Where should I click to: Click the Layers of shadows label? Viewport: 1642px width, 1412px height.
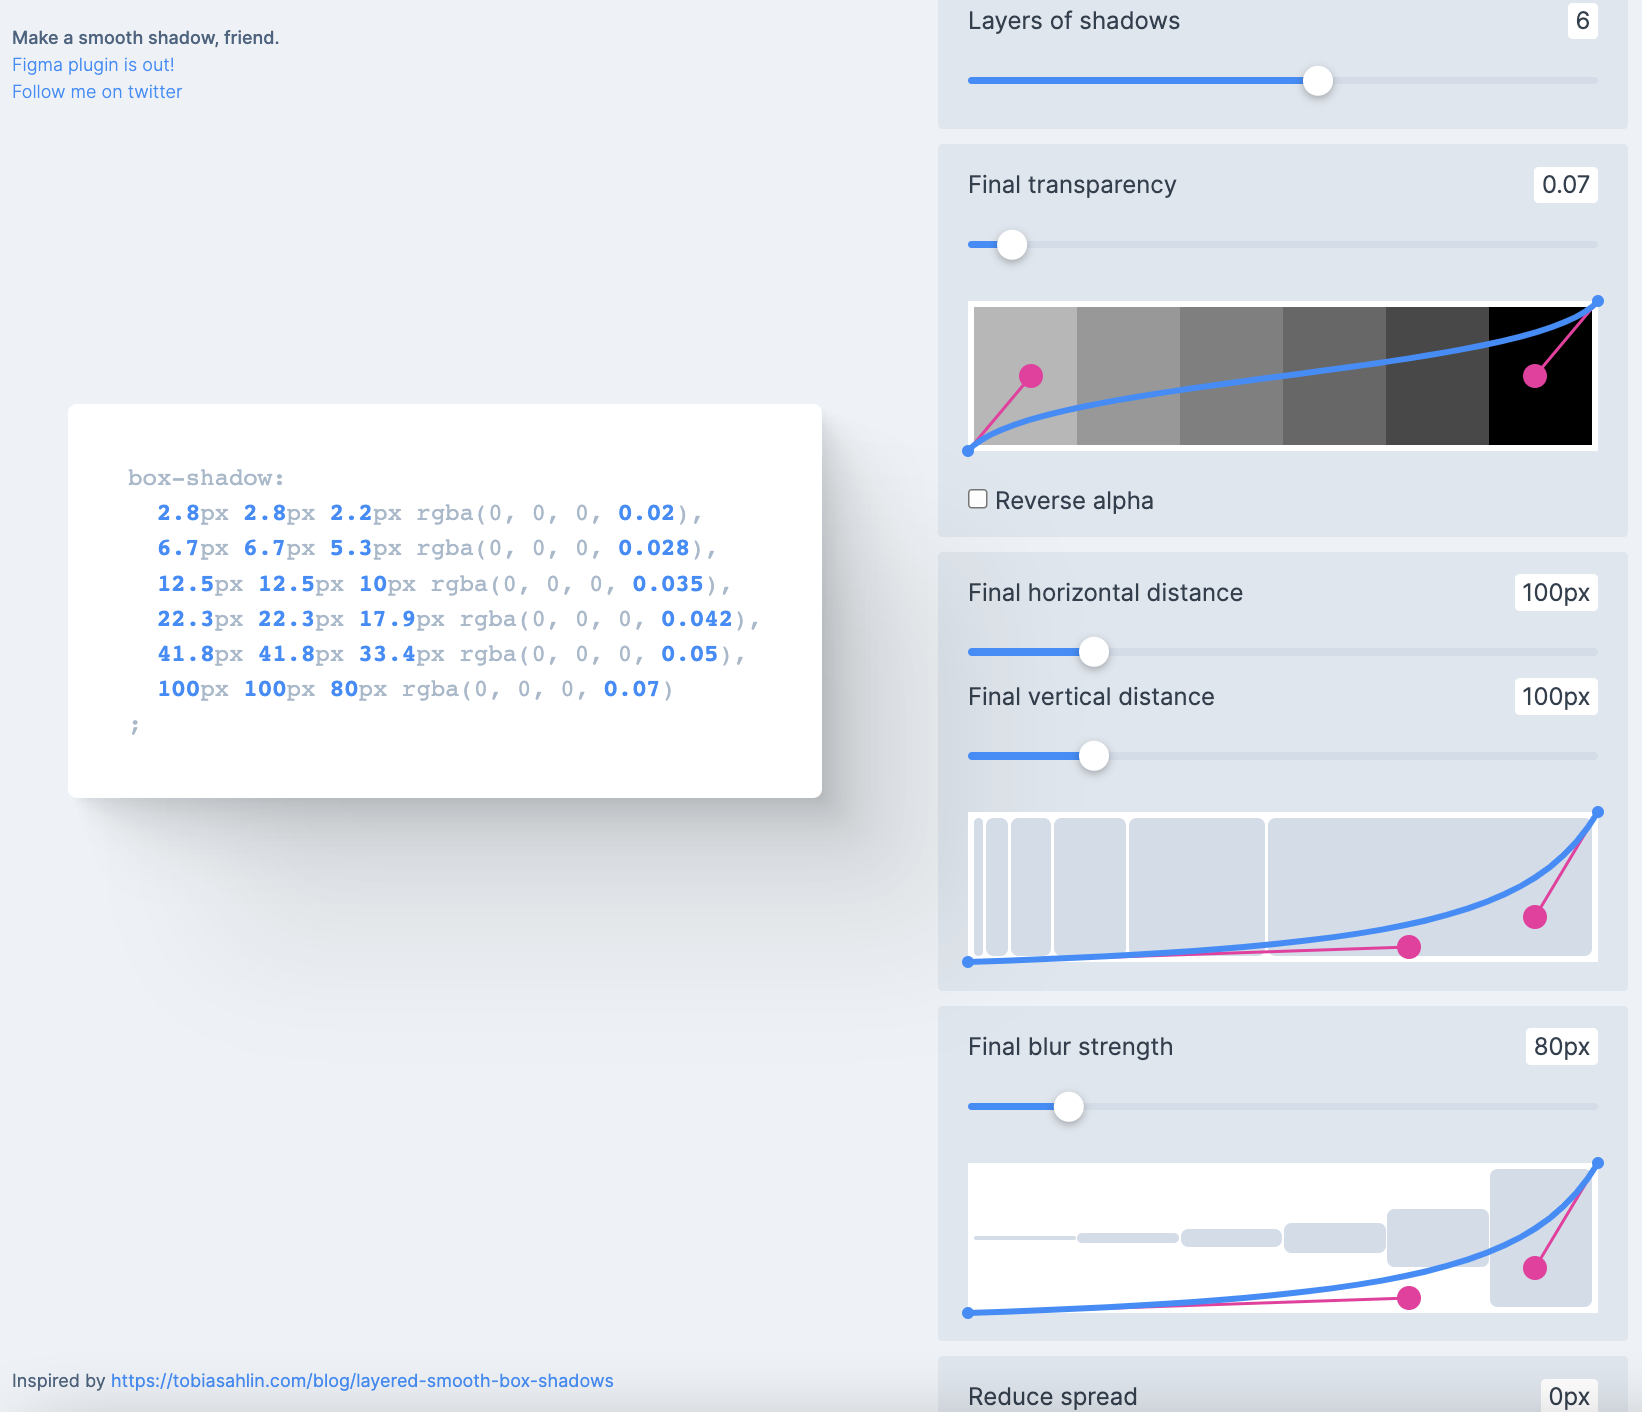1074,21
